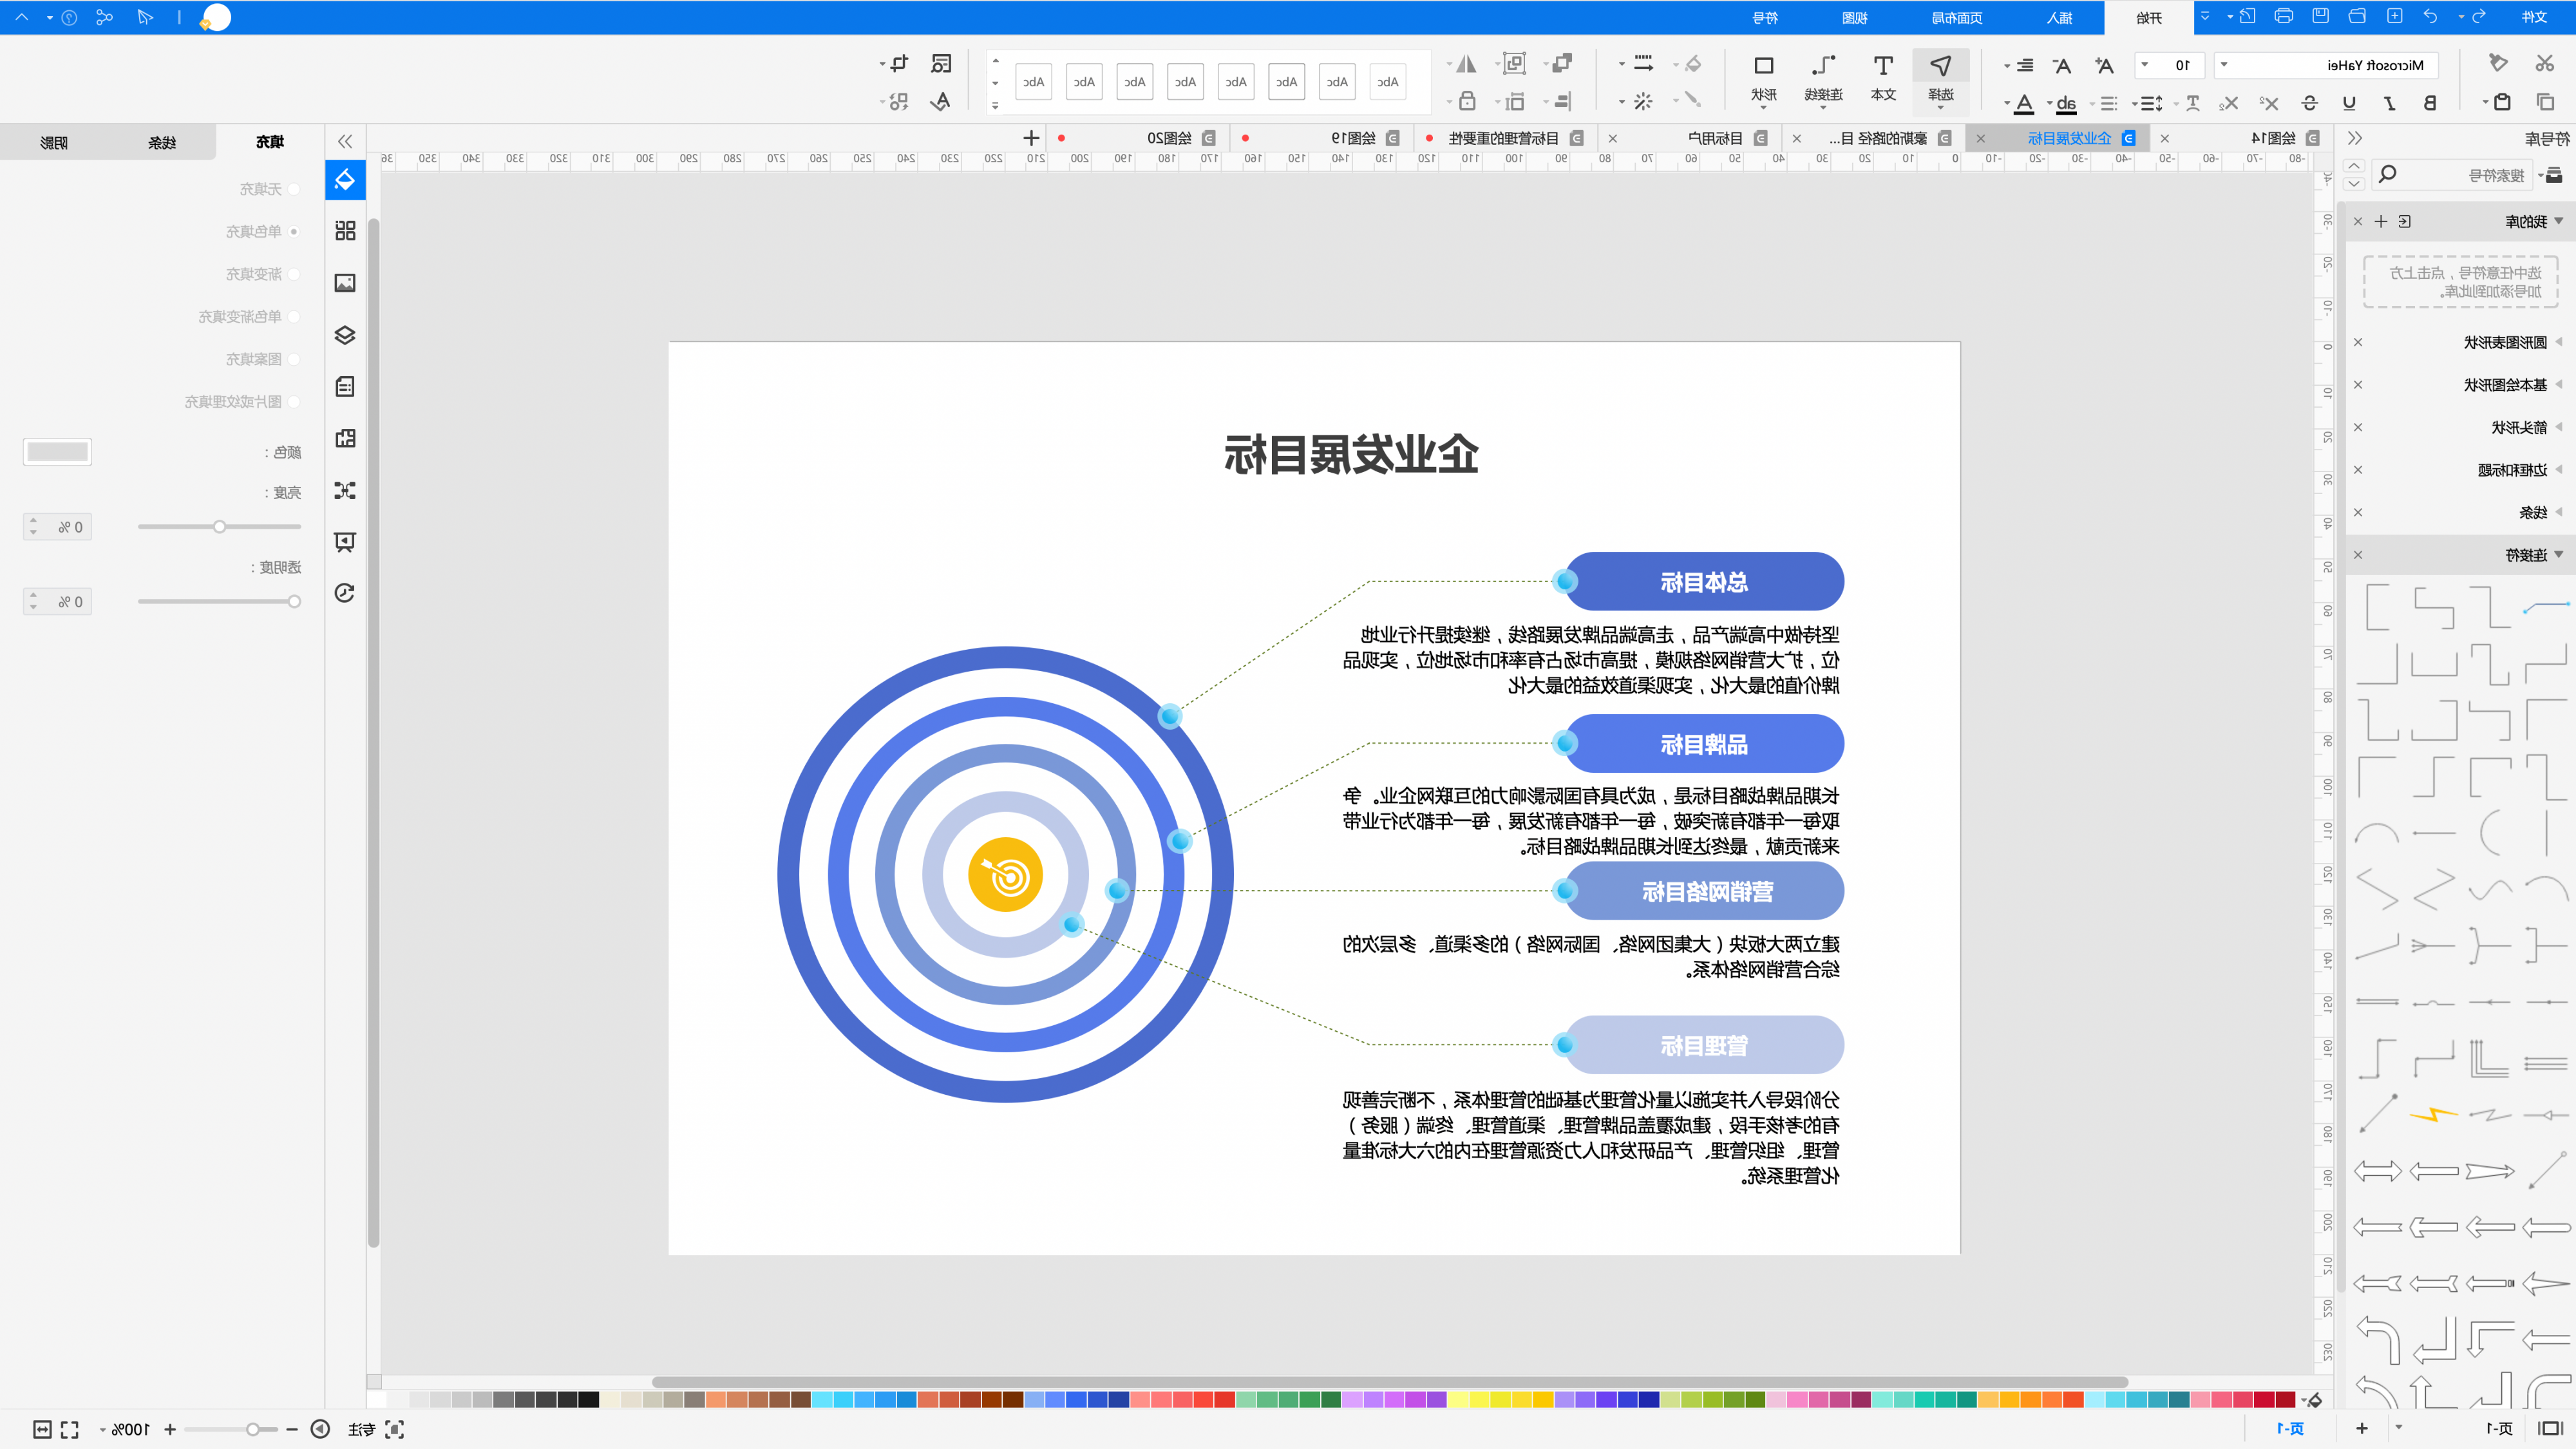Switch to the 阴影 tab
Viewport: 2576px width, 1449px height.
pos(54,142)
